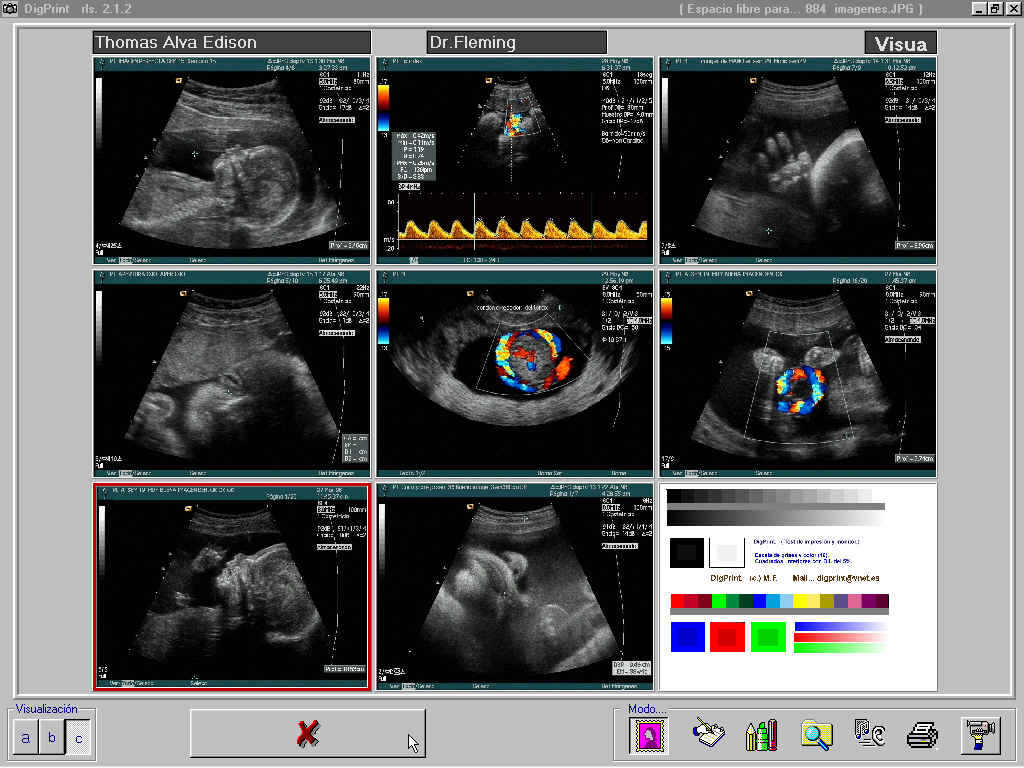The height and width of the screenshot is (768, 1024).
Task: Click the patient name field Thomas Alva Edison
Action: click(x=232, y=42)
